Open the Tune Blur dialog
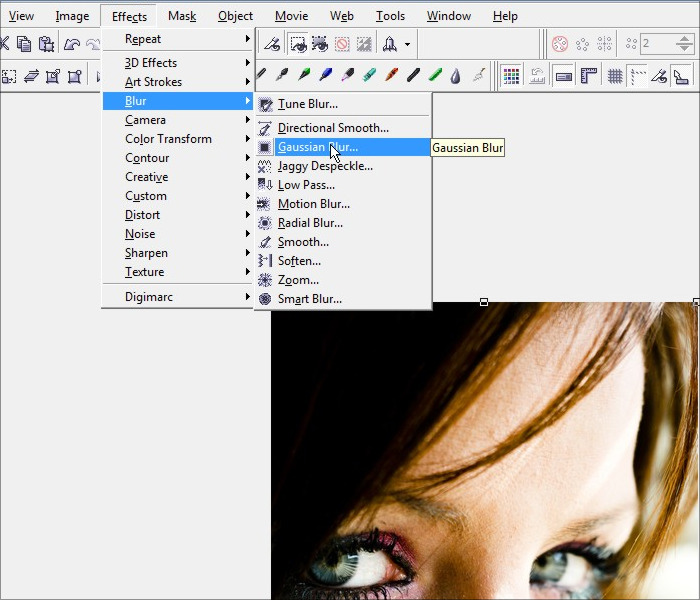This screenshot has height=600, width=700. 307,104
